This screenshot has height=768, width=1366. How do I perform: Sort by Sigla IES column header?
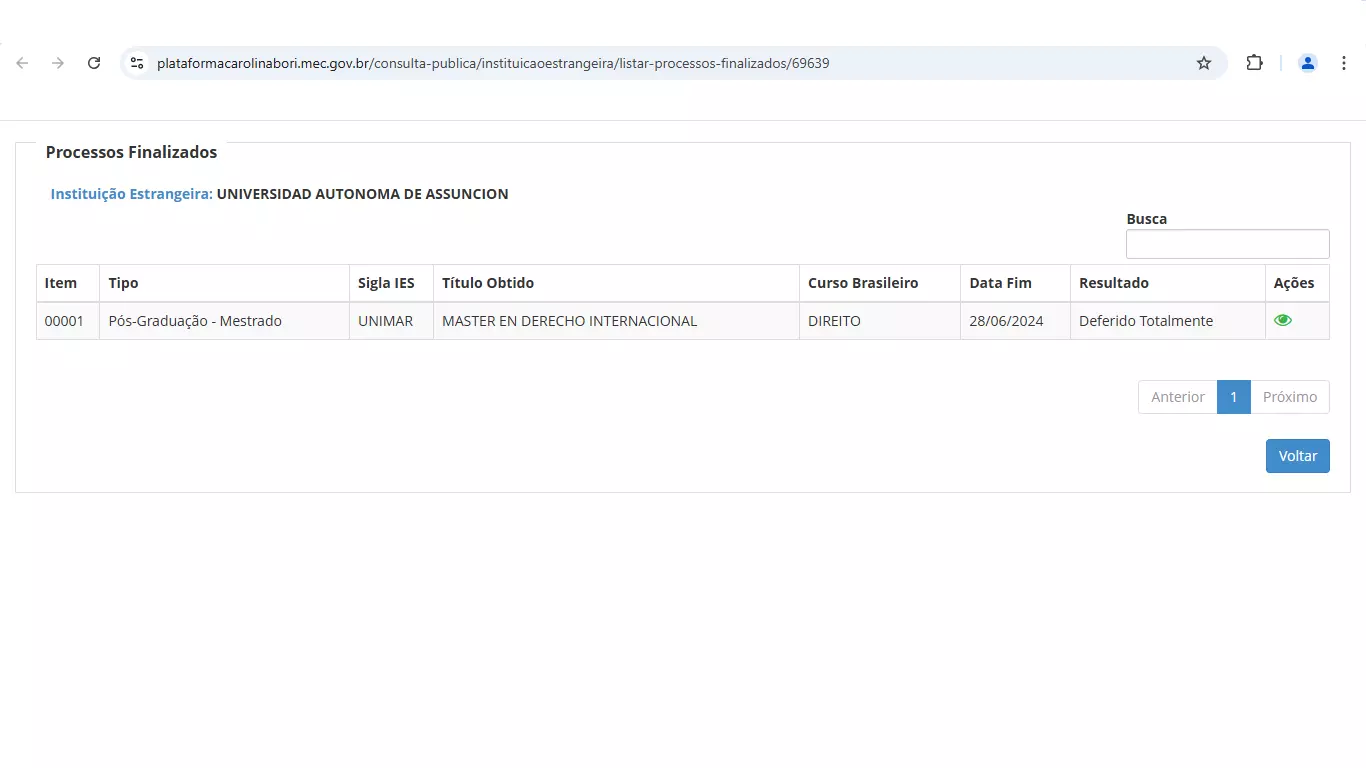click(391, 283)
